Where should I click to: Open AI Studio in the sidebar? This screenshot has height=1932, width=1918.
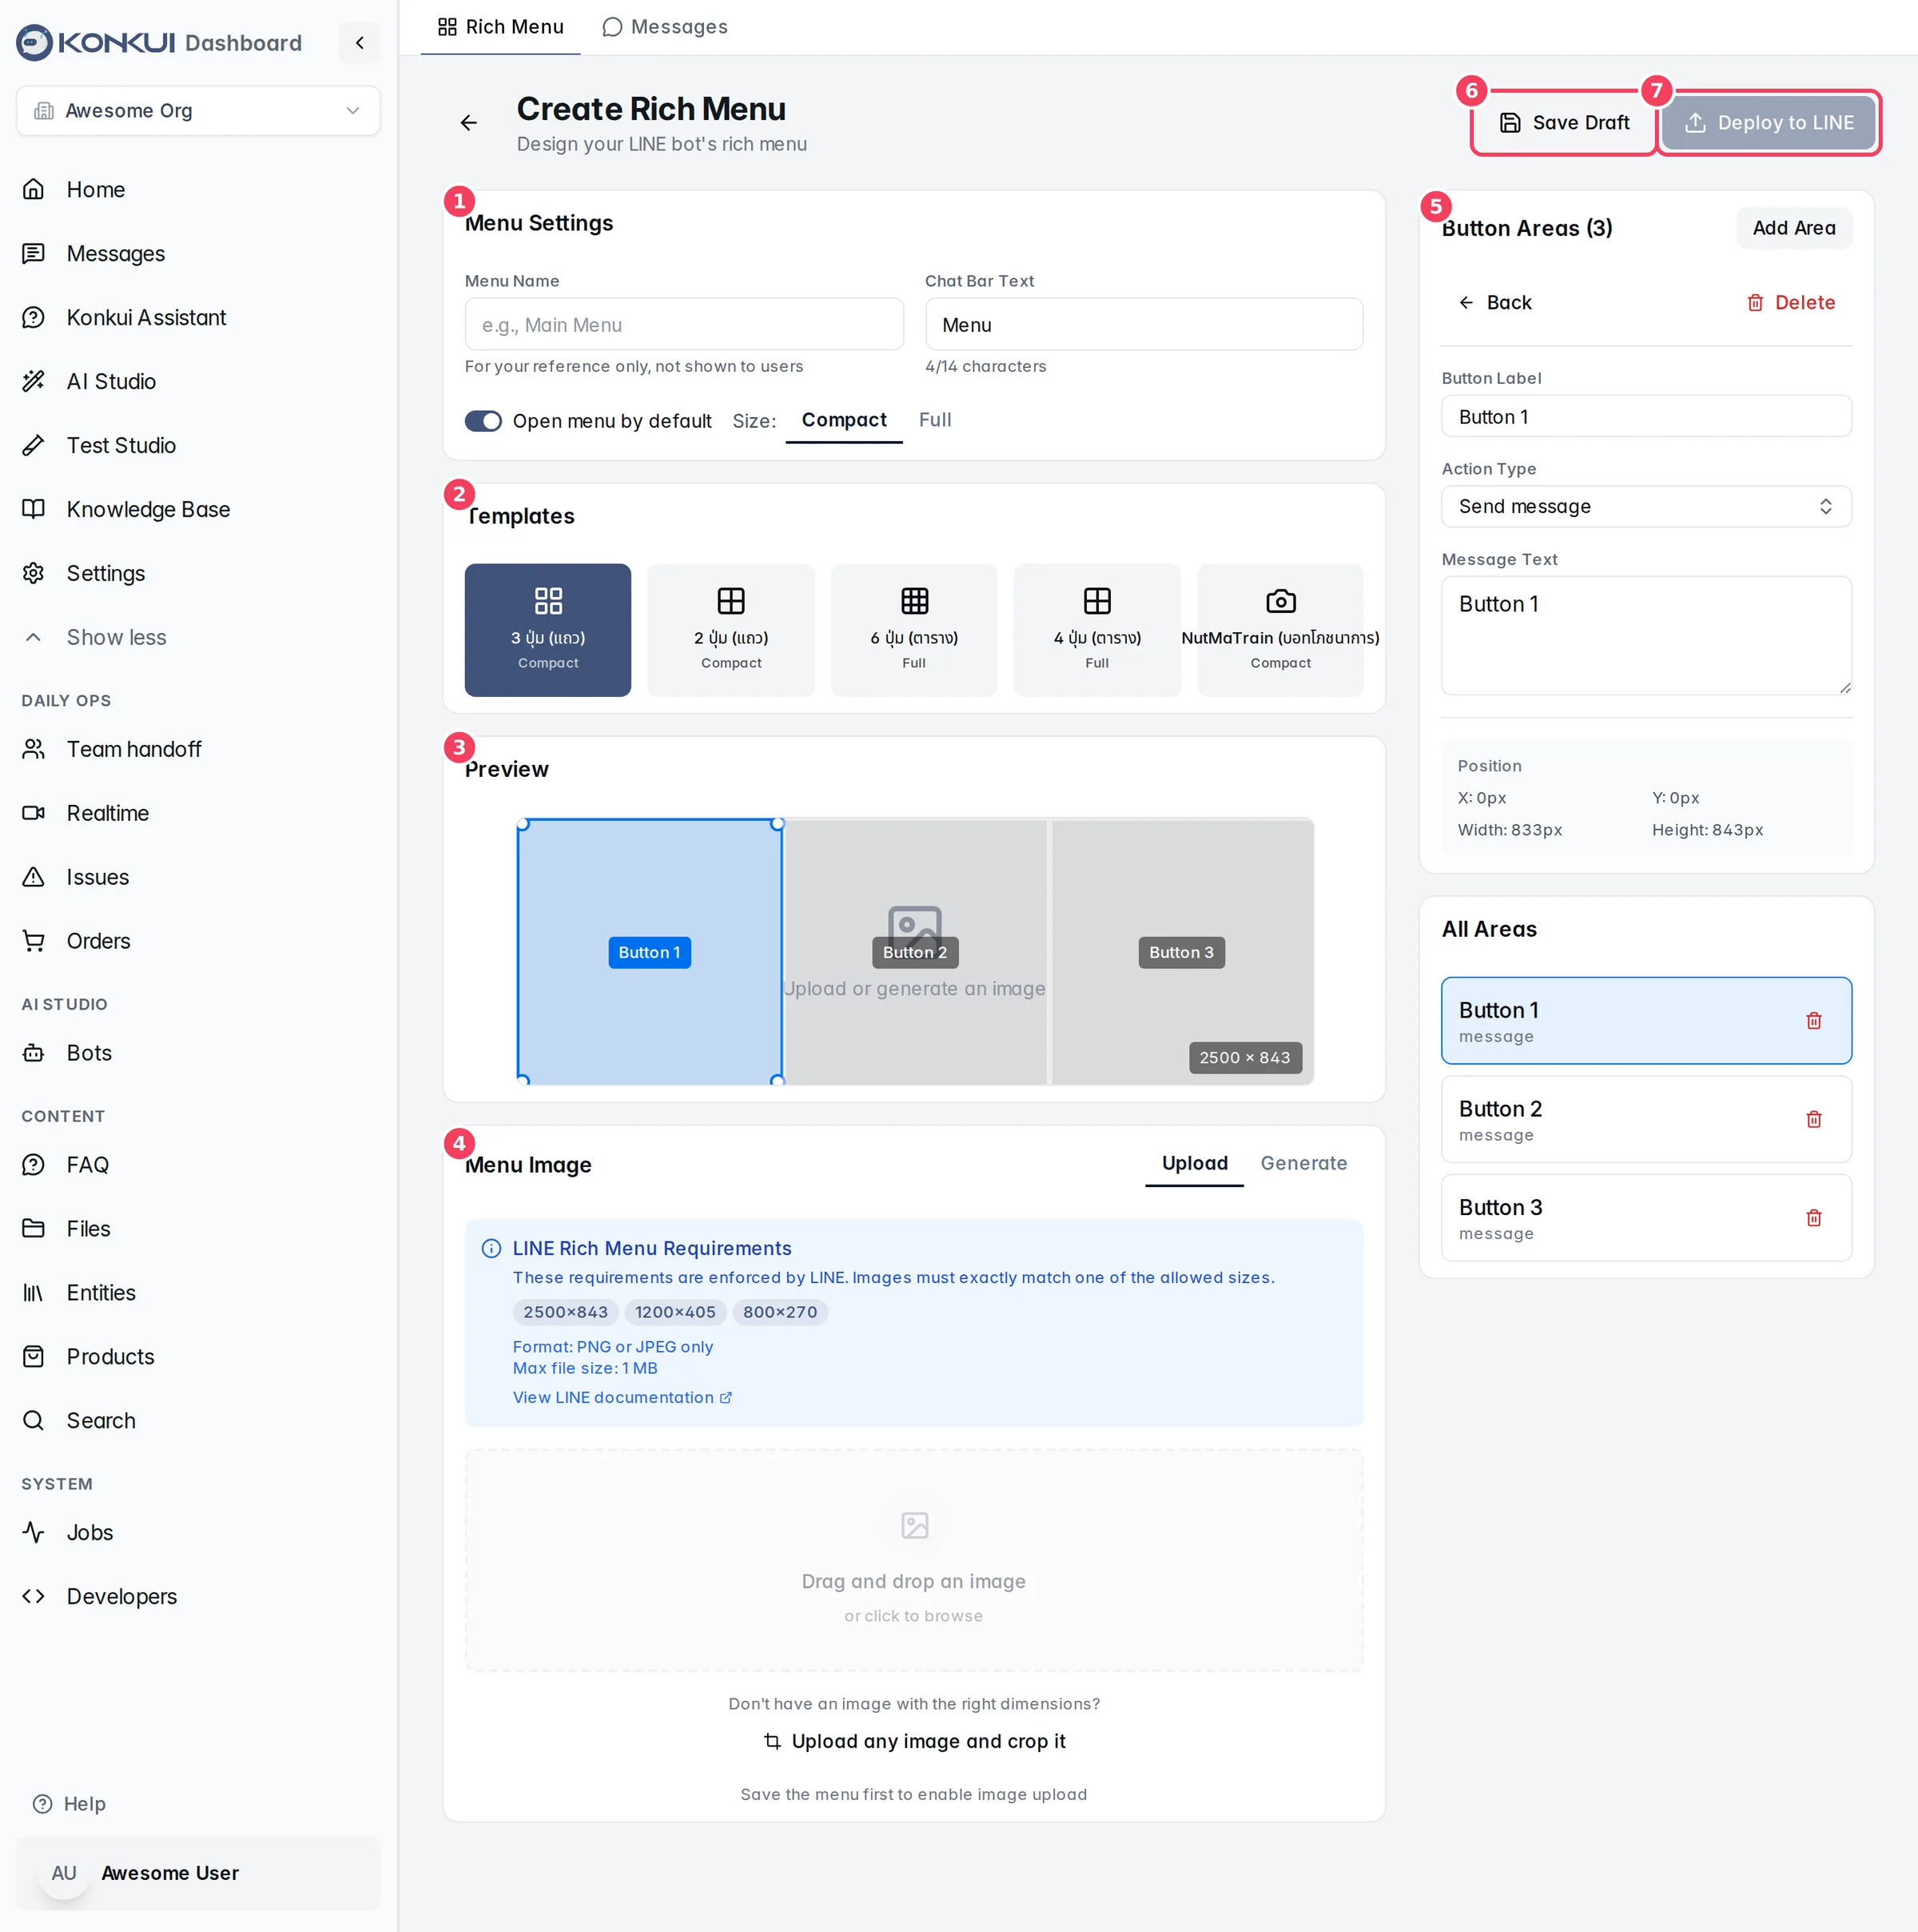click(x=198, y=382)
